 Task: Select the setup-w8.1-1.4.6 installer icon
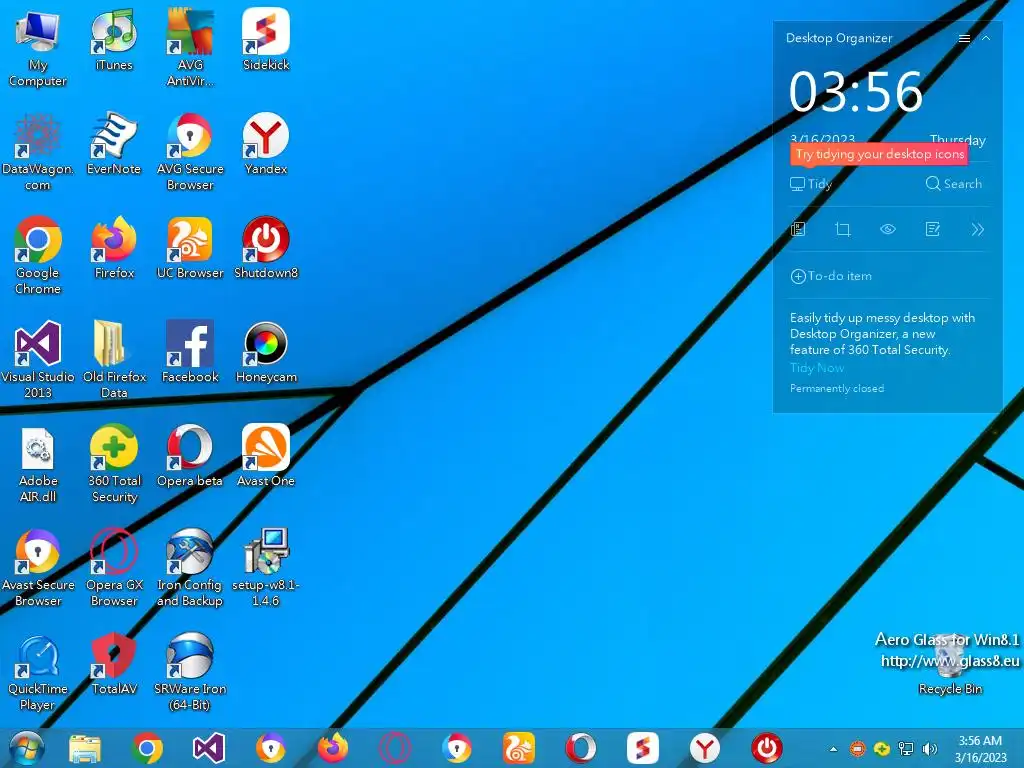click(x=266, y=568)
